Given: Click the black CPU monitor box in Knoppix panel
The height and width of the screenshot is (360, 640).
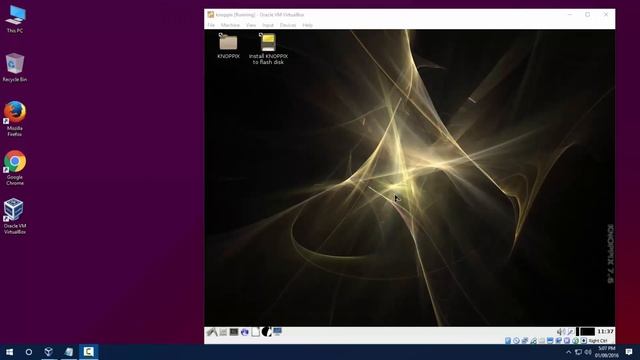Looking at the screenshot, I should click(x=587, y=331).
